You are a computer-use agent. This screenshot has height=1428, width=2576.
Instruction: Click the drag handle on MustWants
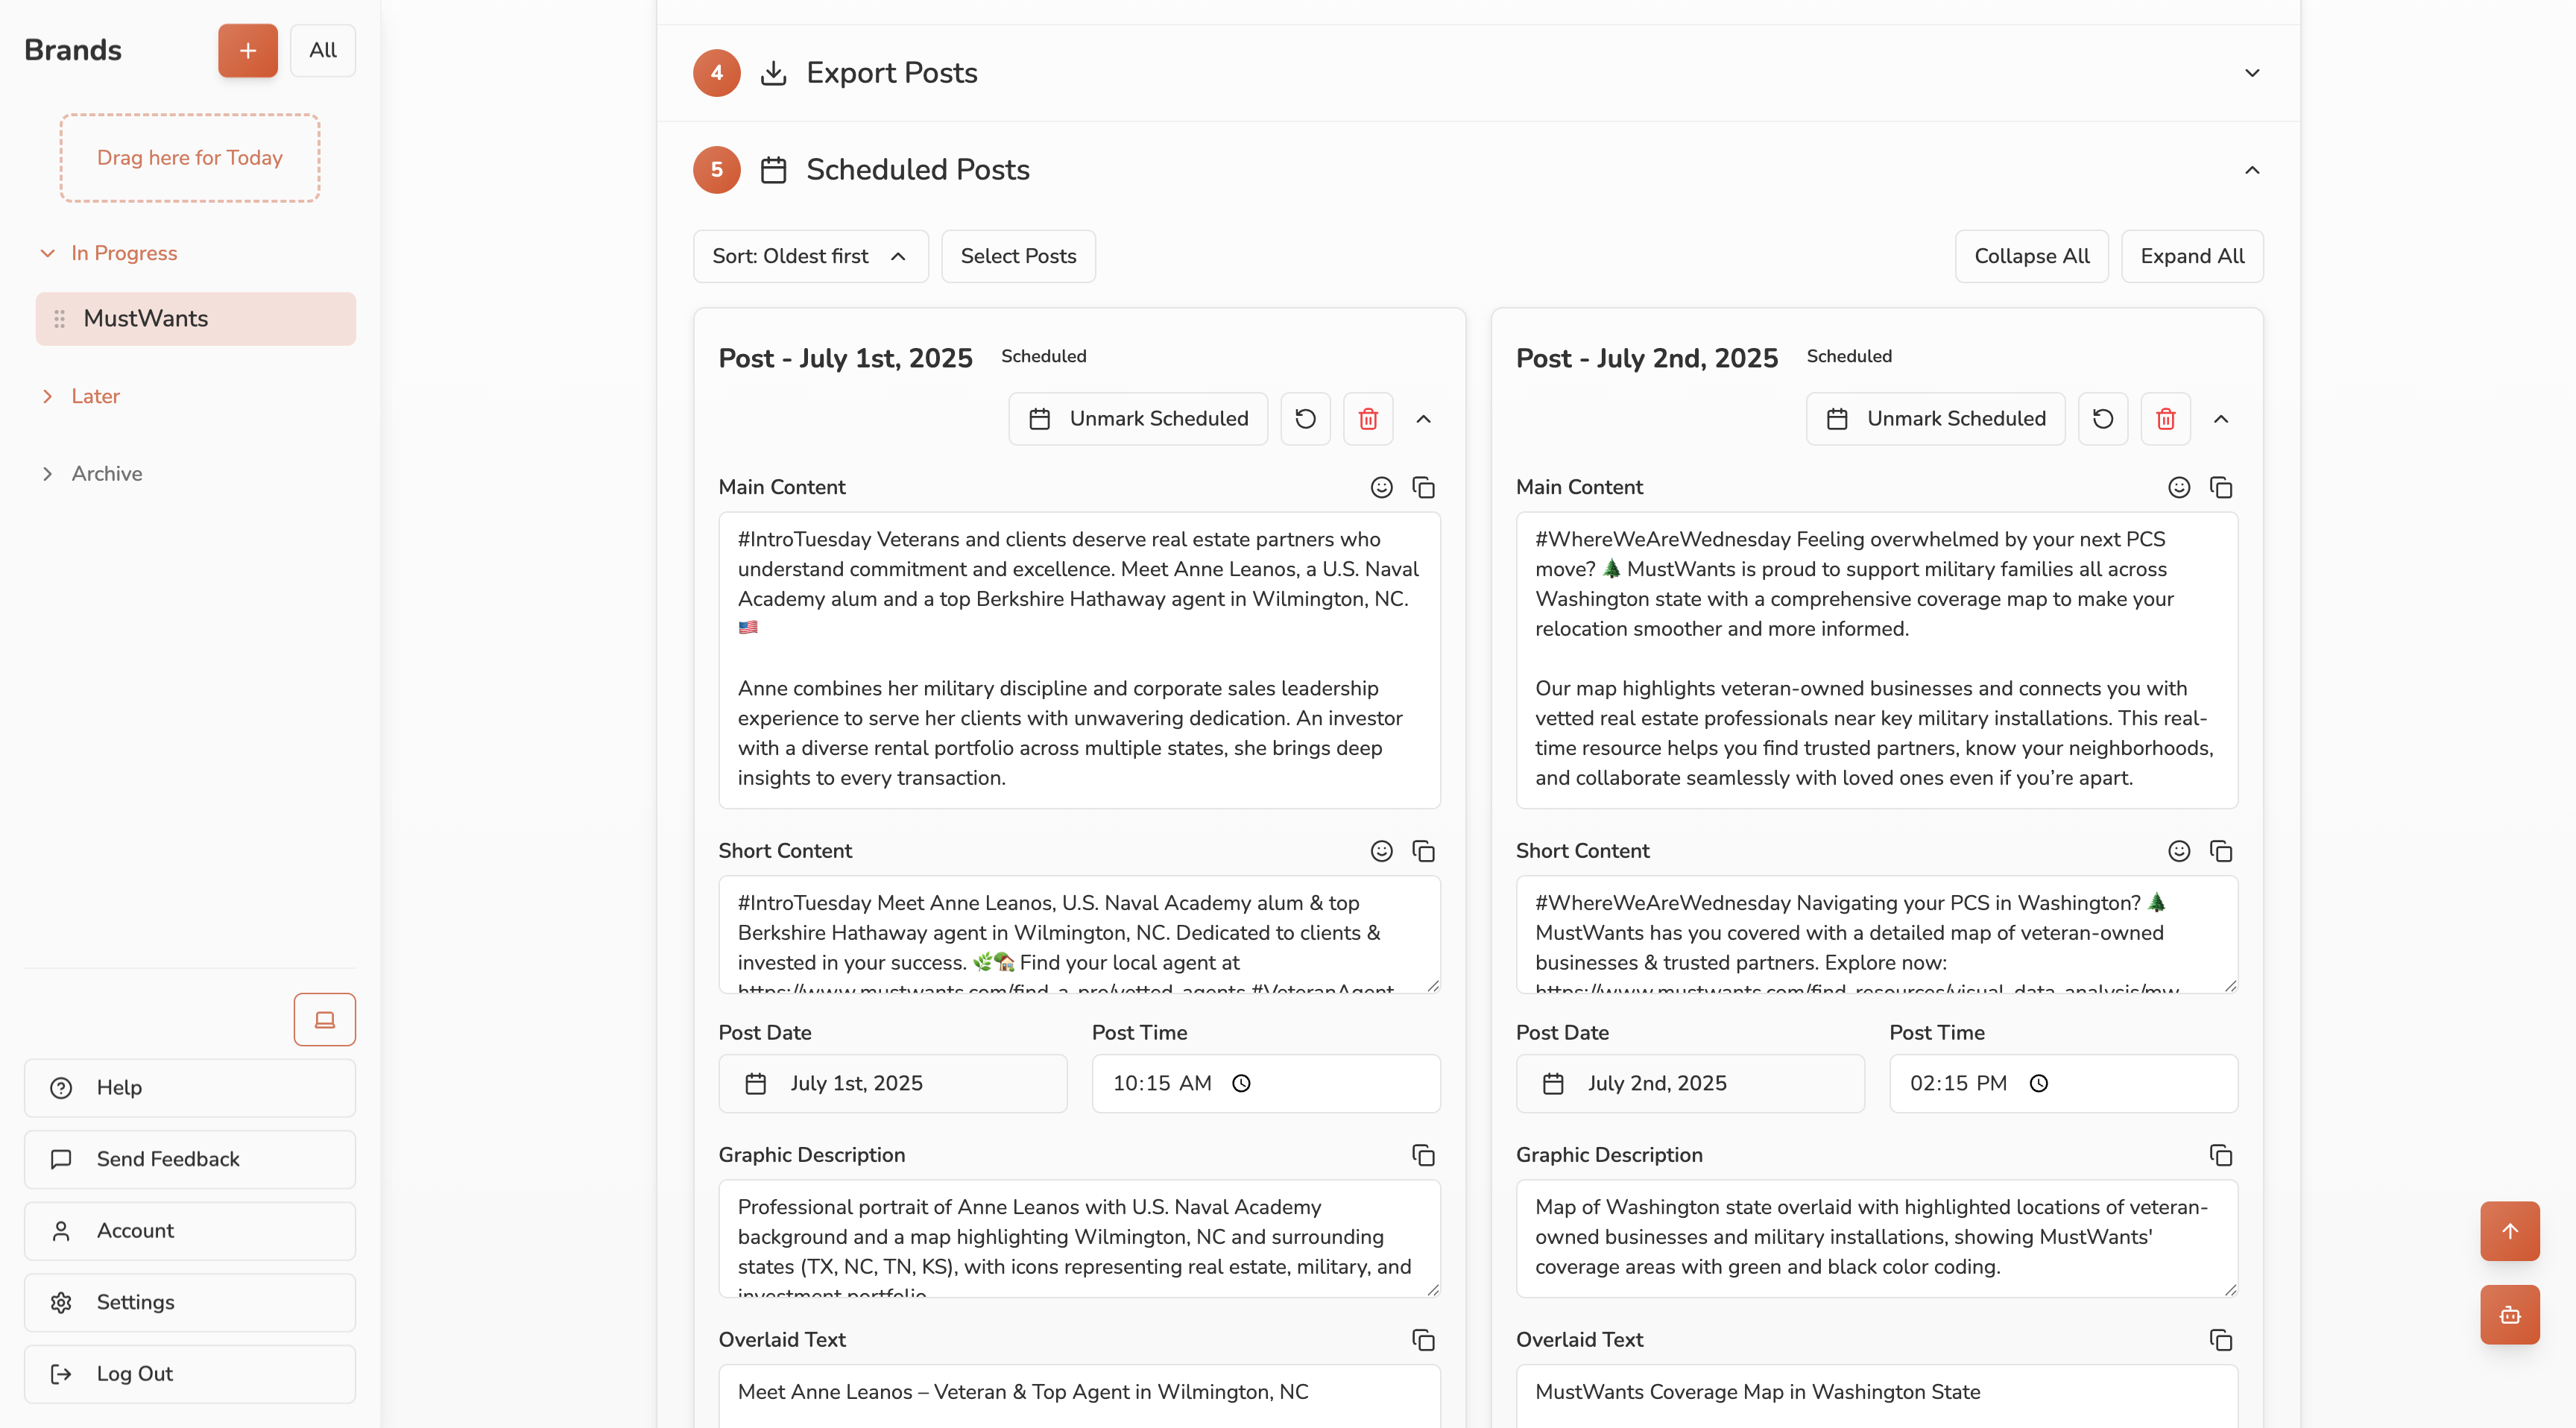click(59, 319)
